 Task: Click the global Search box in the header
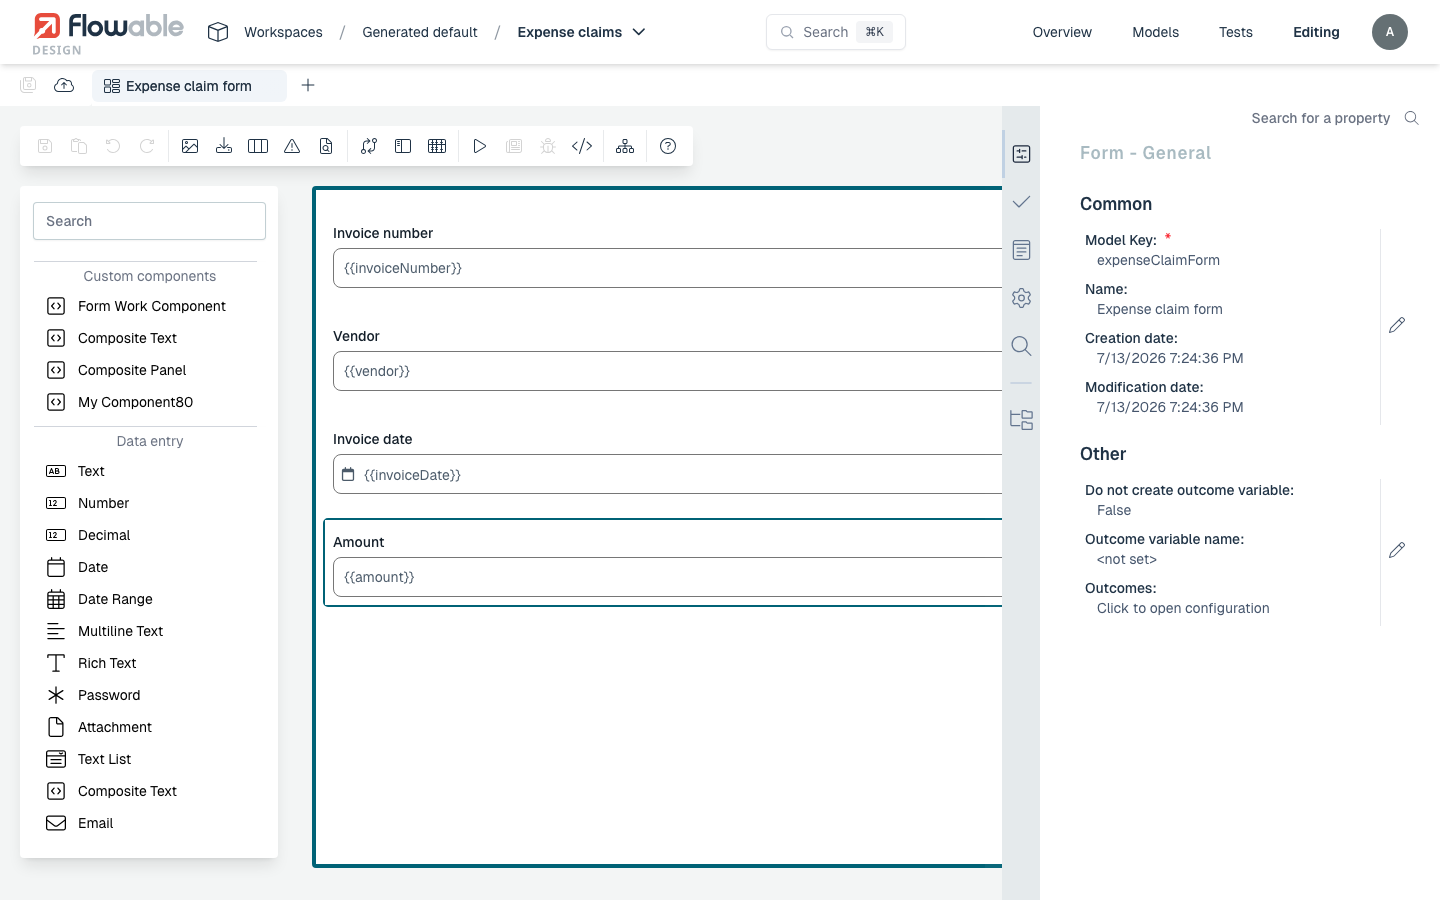click(x=836, y=32)
